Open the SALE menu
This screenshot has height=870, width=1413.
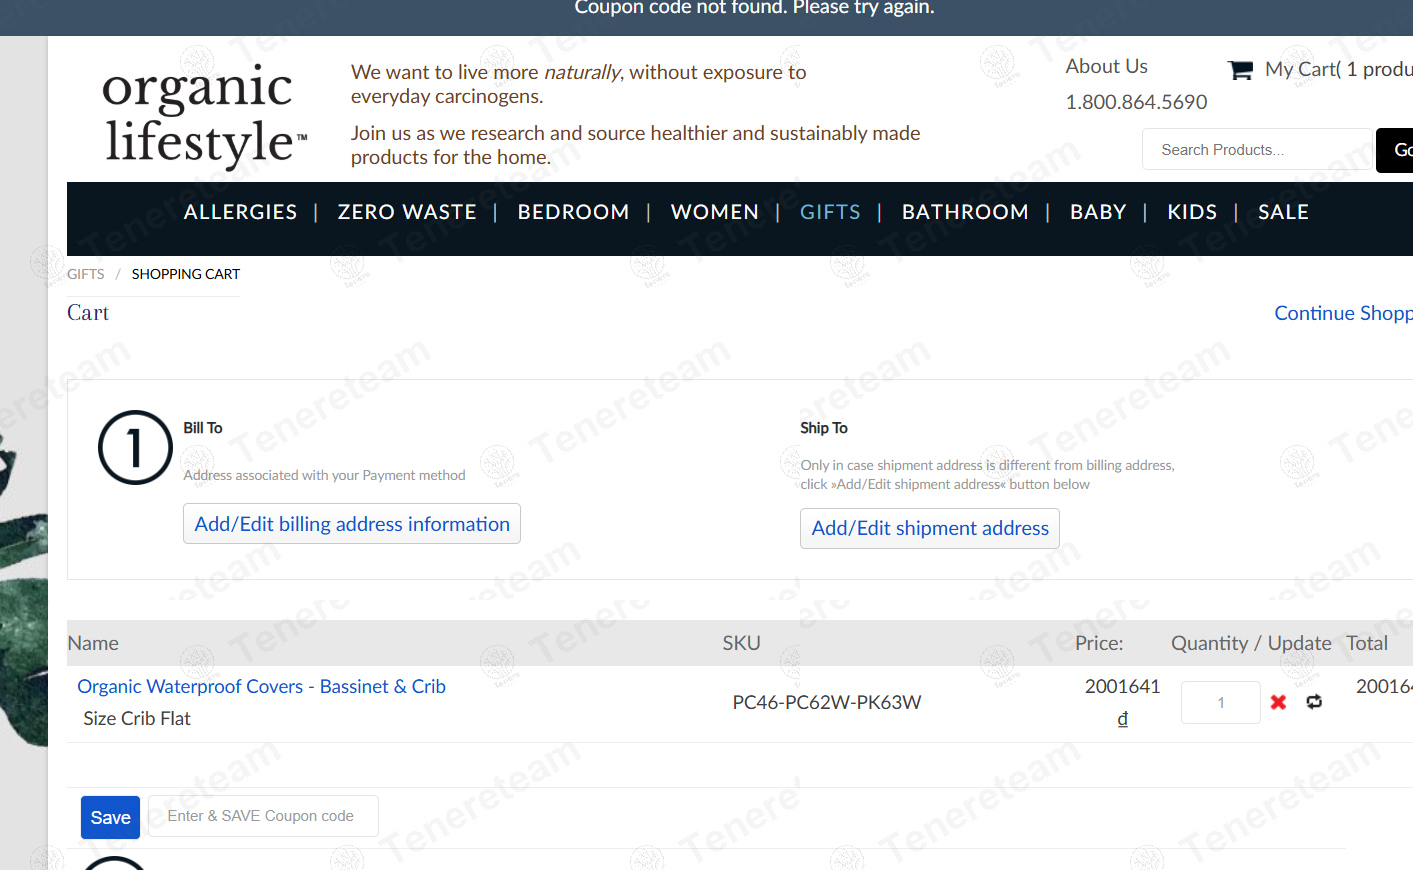pyautogui.click(x=1283, y=212)
